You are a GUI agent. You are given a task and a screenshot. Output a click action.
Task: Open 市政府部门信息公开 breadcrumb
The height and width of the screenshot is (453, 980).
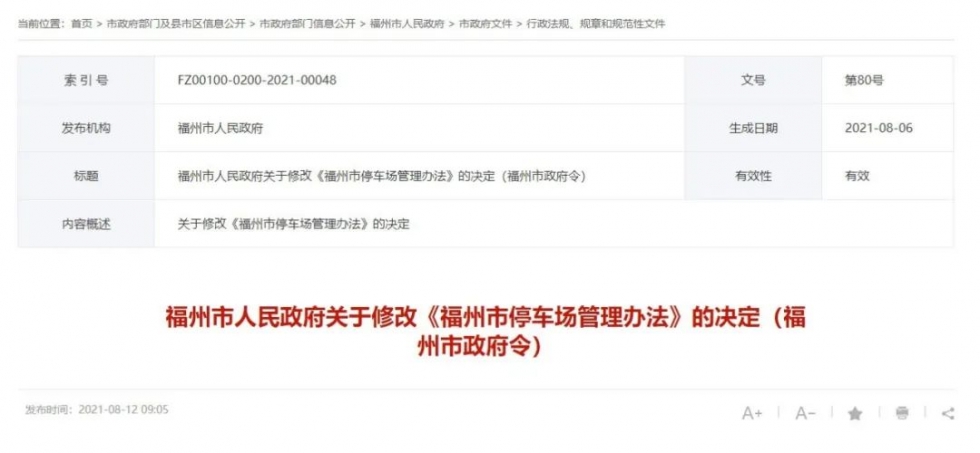pos(307,24)
